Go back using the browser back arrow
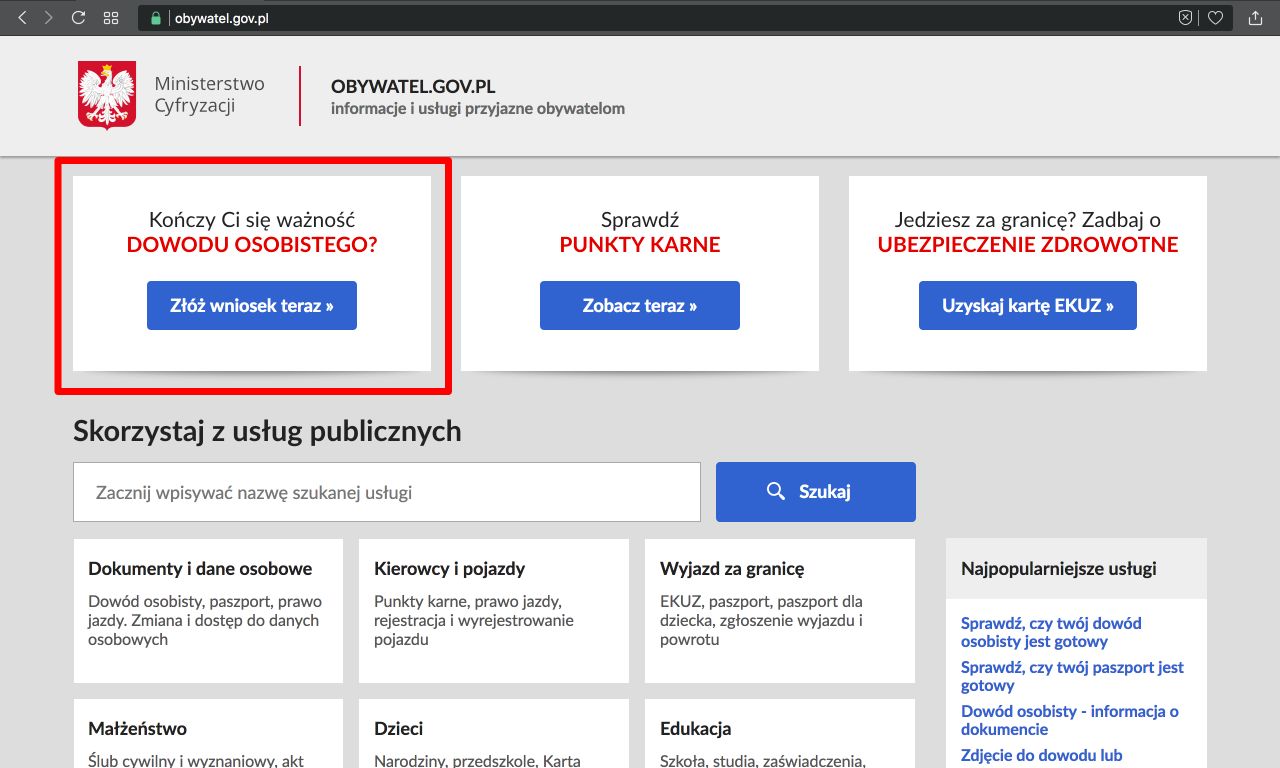 [x=22, y=18]
